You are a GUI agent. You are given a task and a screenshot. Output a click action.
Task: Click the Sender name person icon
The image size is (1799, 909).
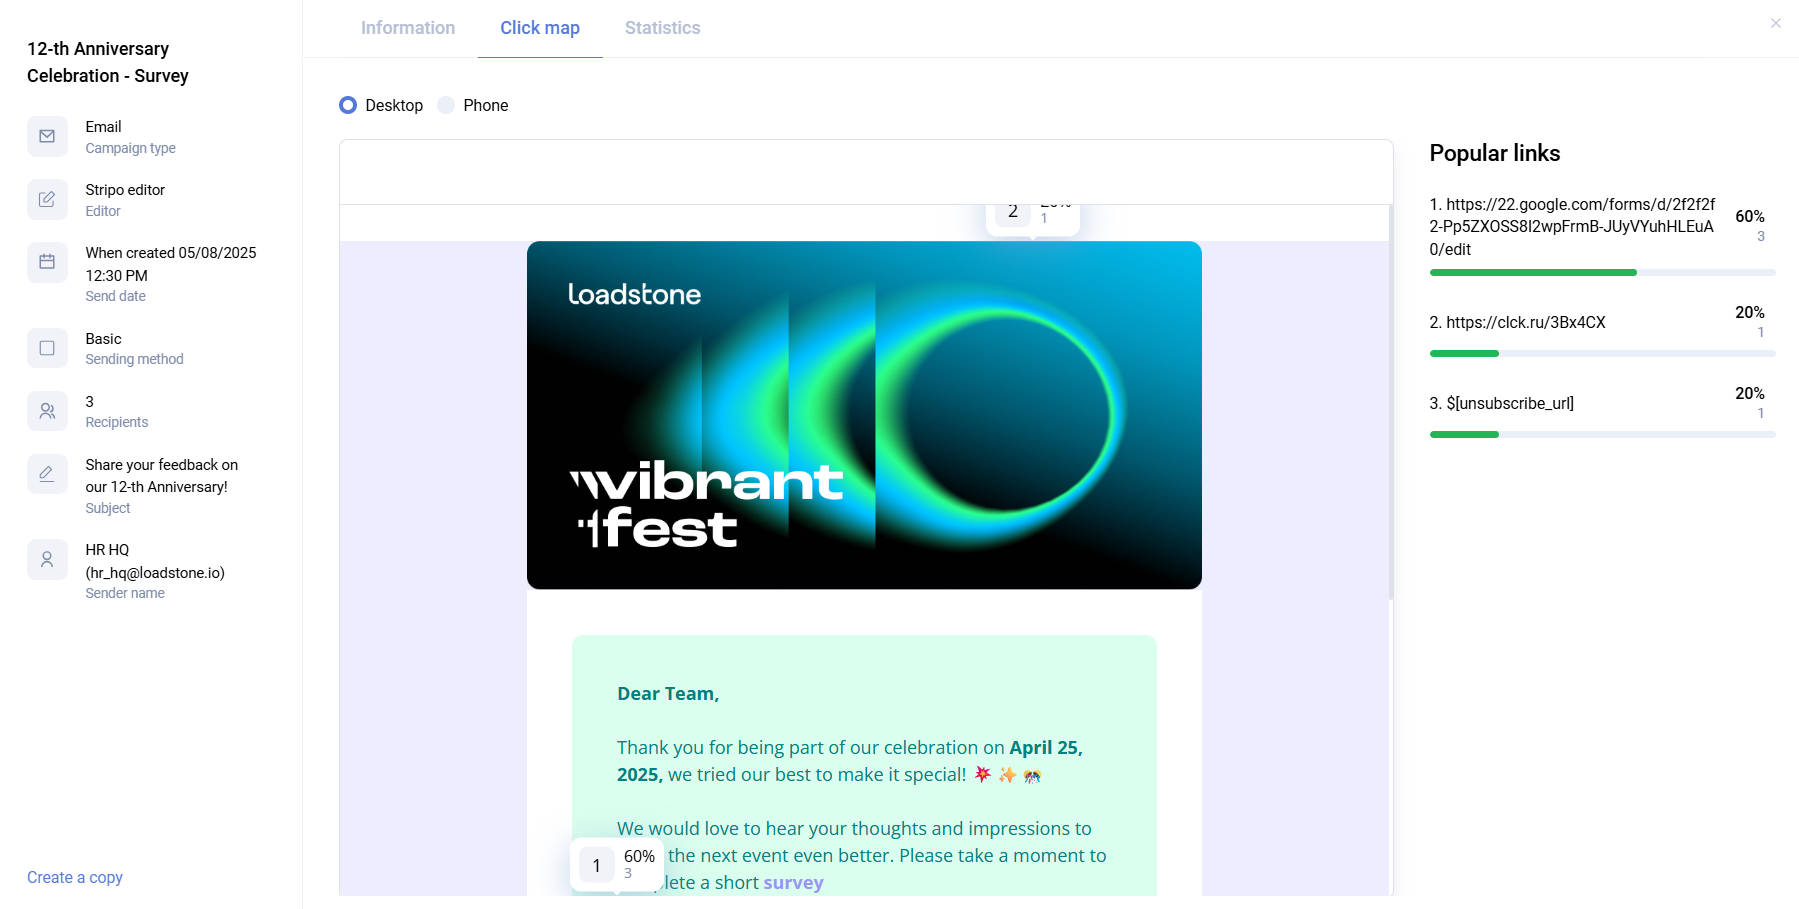tap(47, 560)
